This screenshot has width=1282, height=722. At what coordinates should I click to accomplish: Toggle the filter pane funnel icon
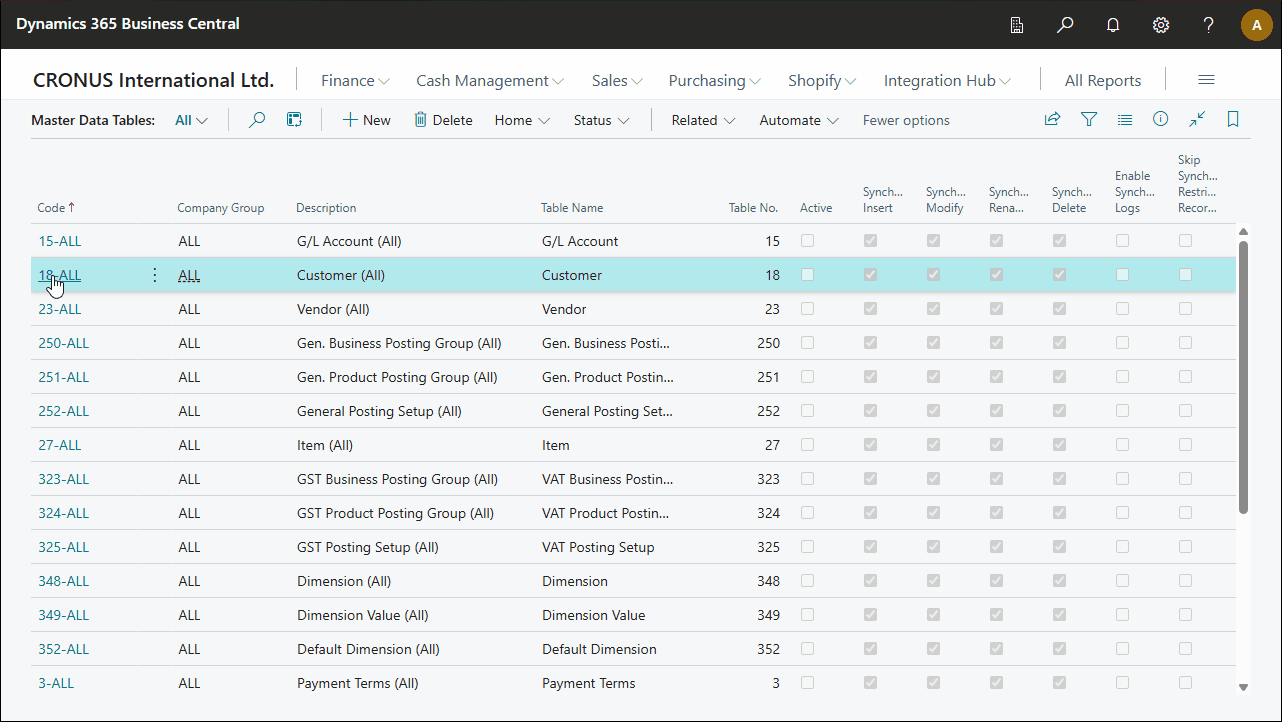(1089, 120)
